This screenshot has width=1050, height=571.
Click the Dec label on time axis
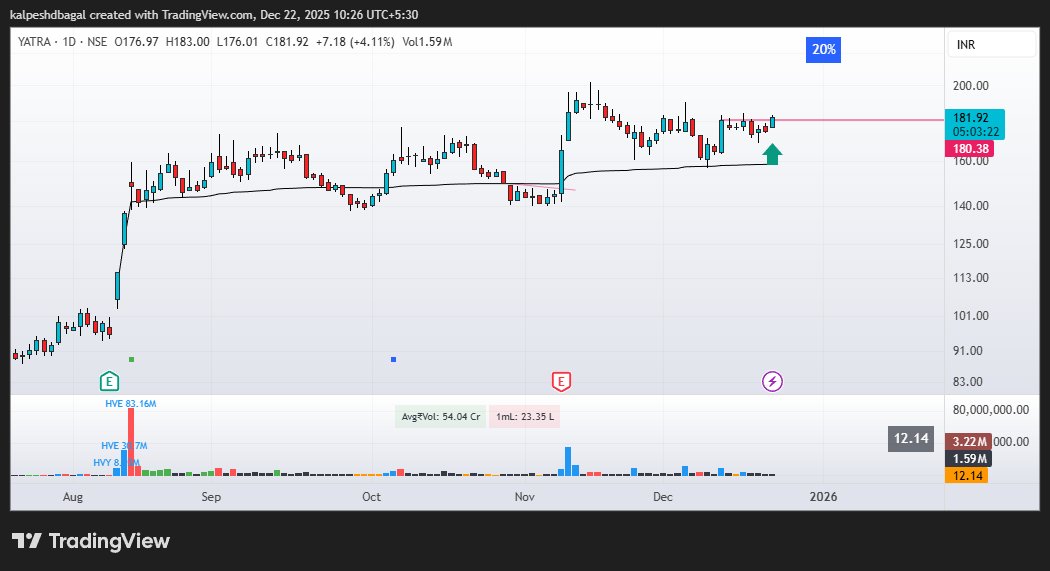(662, 497)
